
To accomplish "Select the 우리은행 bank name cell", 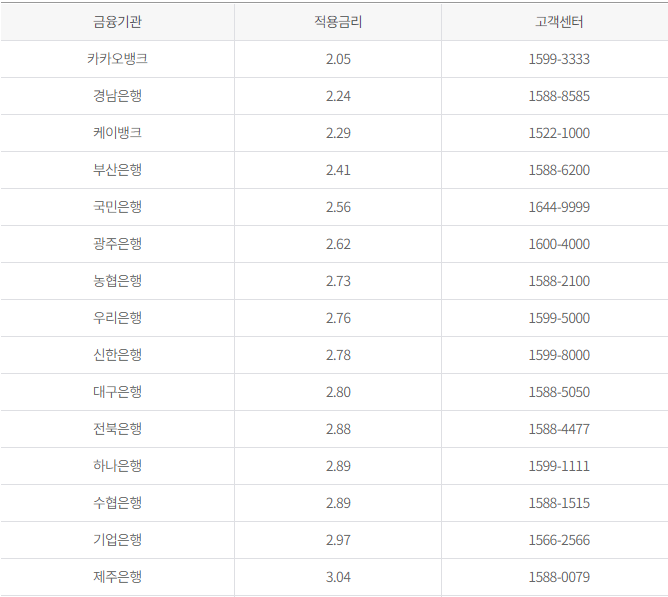I will click(117, 318).
